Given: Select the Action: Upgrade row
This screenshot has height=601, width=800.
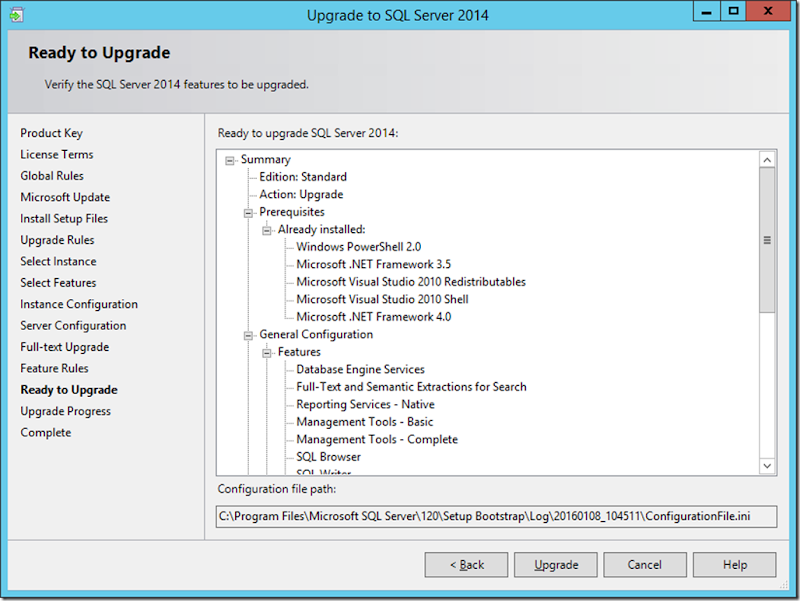Looking at the screenshot, I should [x=301, y=195].
